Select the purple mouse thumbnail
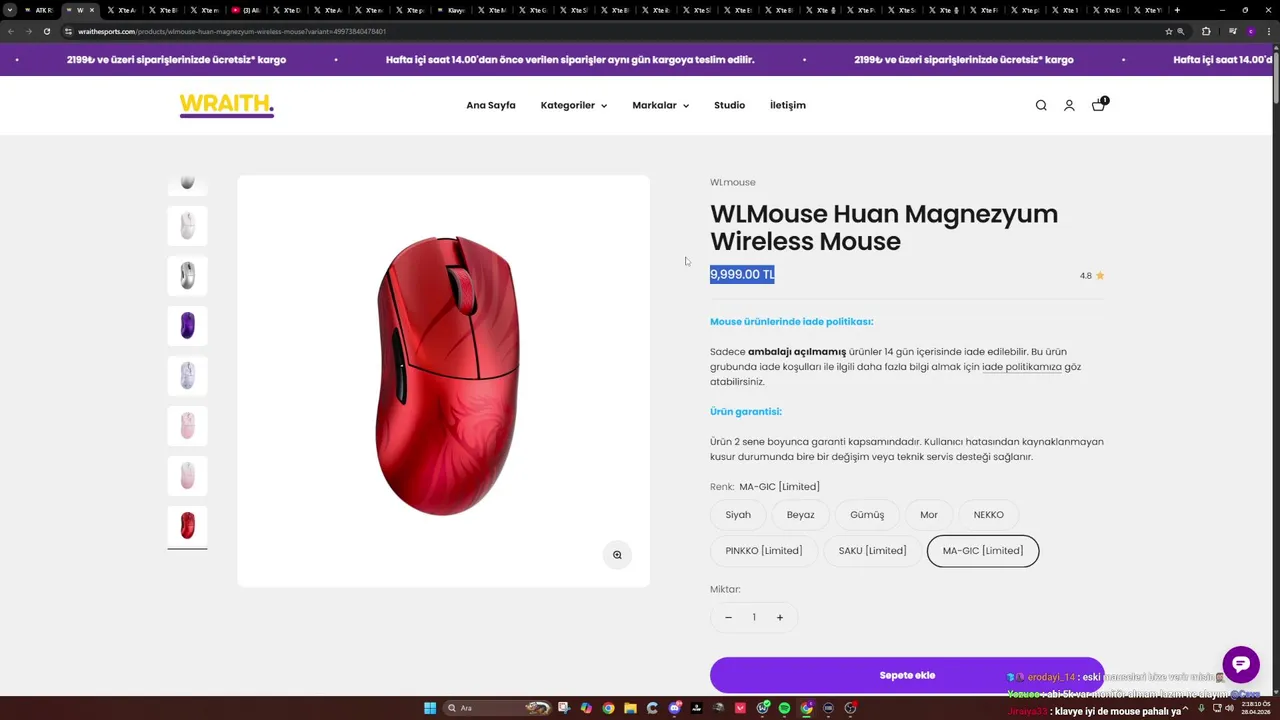Screen dimensions: 1280x720 click(187, 325)
